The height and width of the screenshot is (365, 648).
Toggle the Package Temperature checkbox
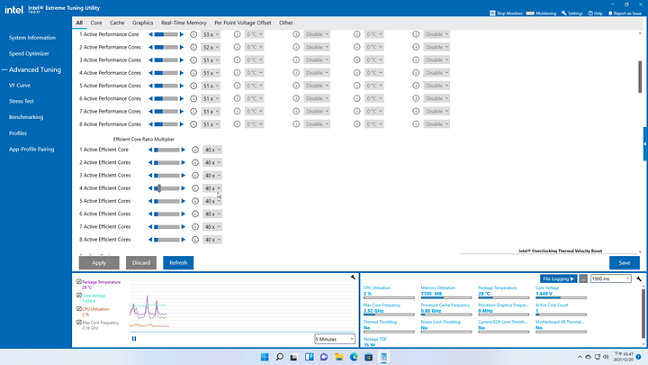79,282
